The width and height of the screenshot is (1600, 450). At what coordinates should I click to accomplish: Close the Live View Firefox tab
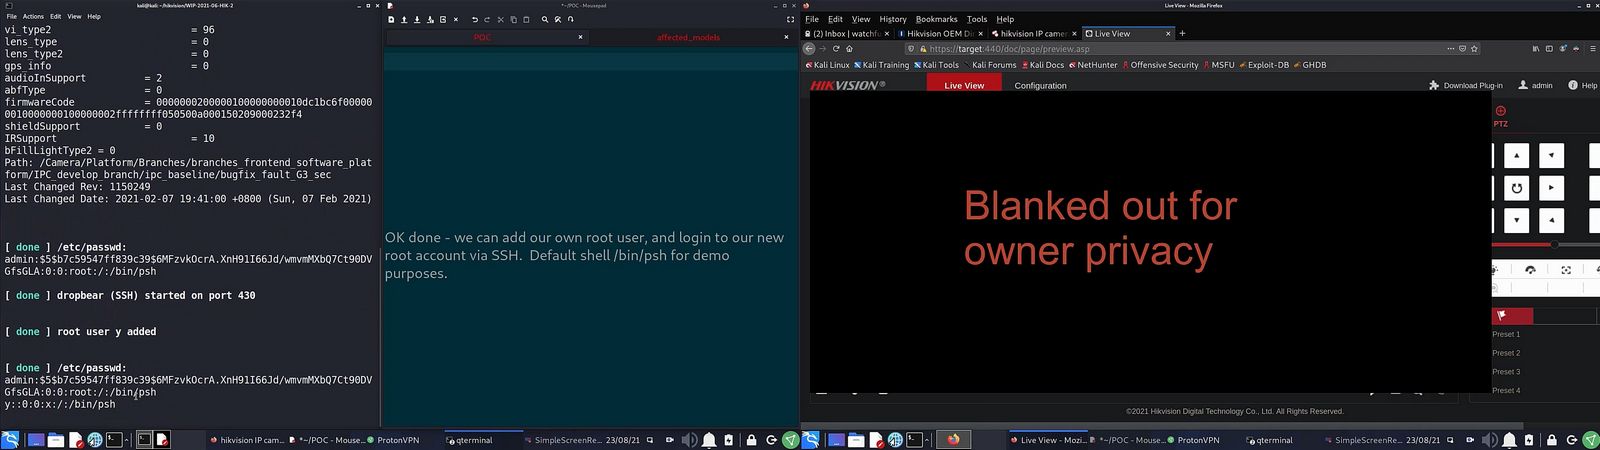point(1167,33)
